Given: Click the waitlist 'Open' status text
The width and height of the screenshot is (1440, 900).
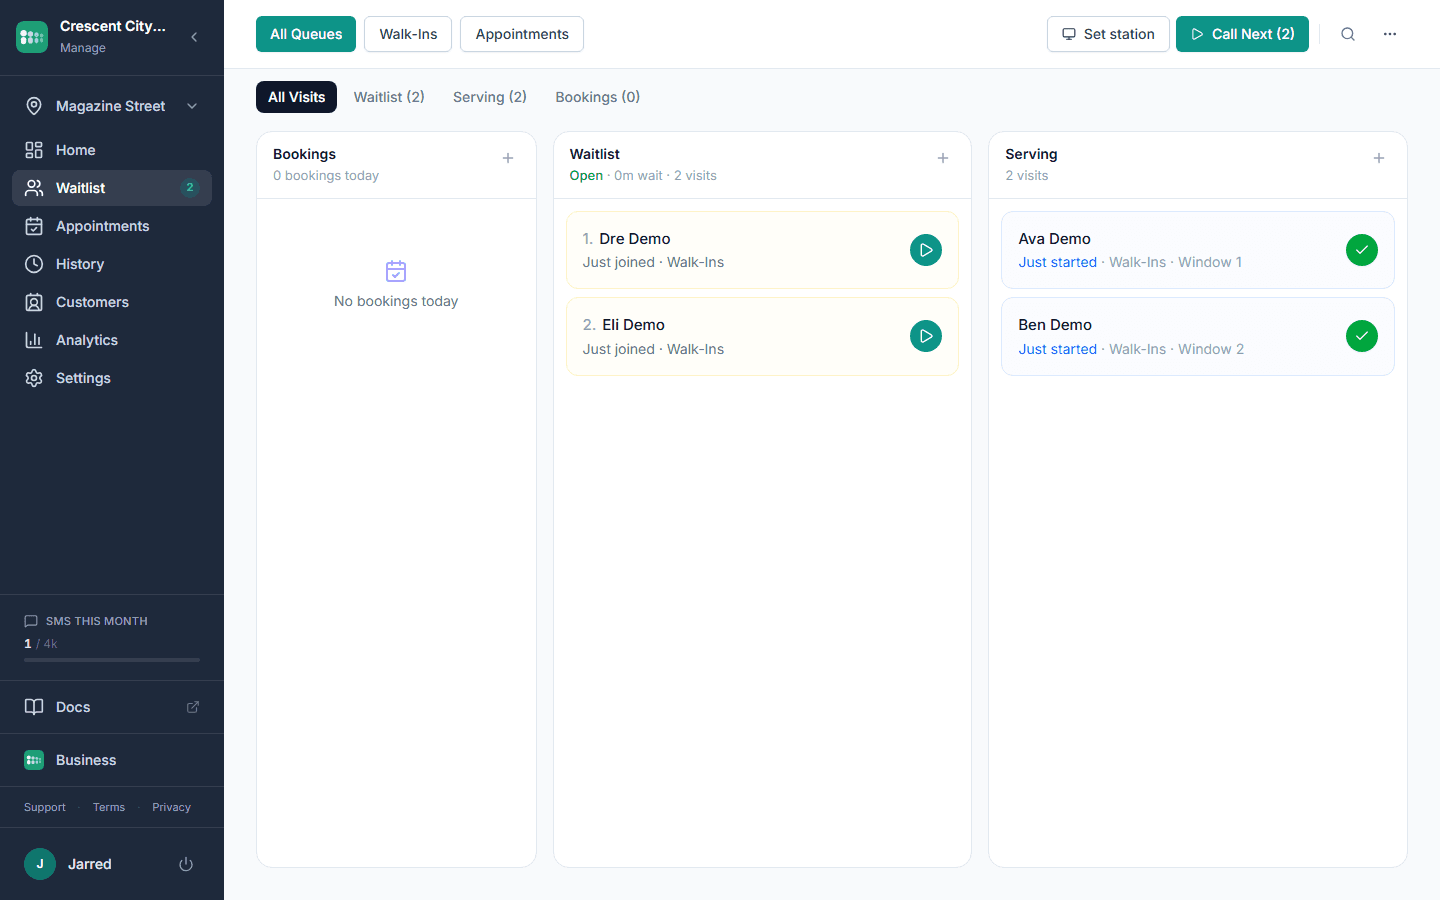Looking at the screenshot, I should coord(586,175).
